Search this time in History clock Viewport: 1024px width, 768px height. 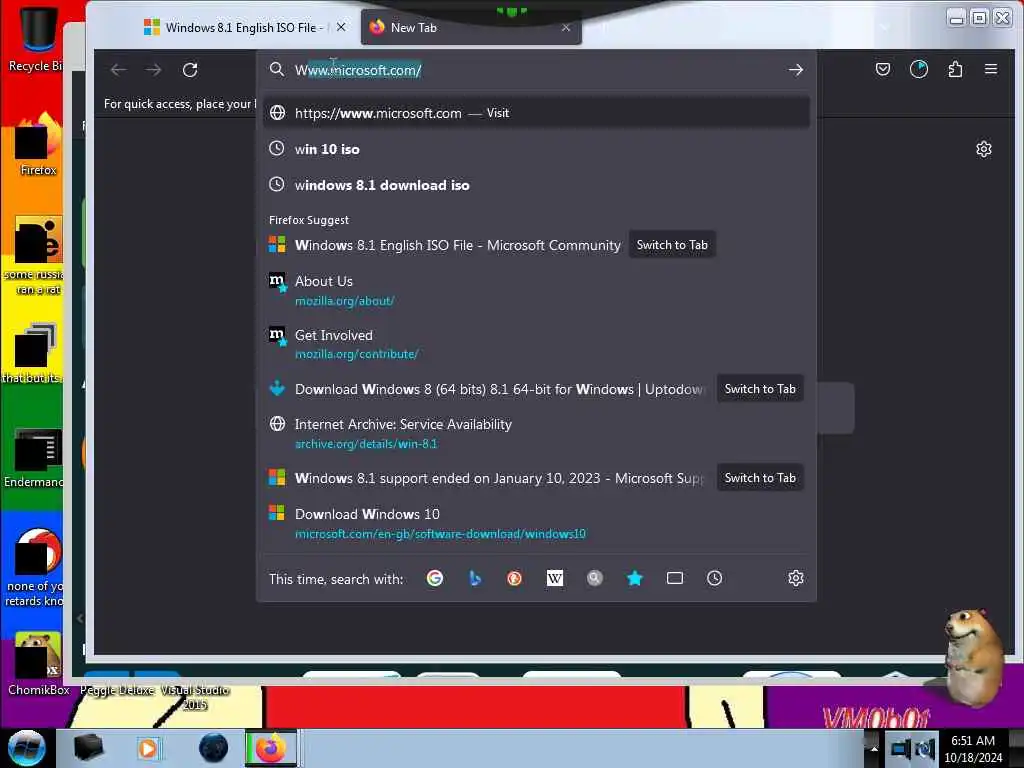714,579
